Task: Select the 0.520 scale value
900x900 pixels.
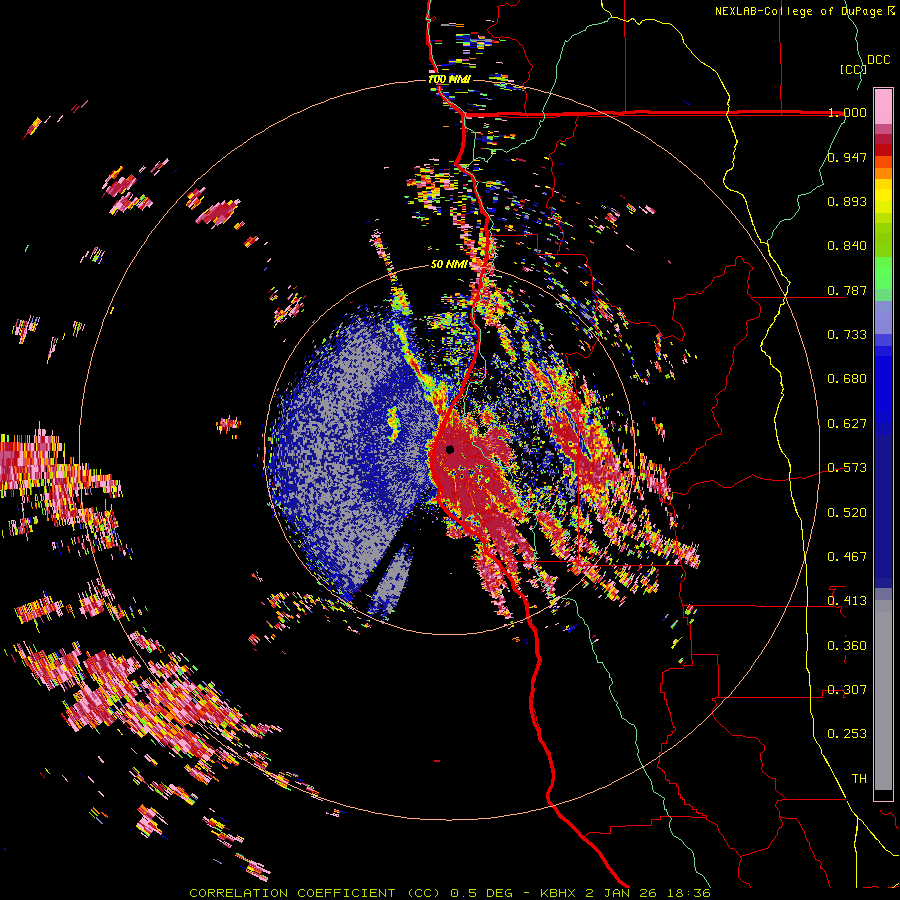Action: point(847,512)
